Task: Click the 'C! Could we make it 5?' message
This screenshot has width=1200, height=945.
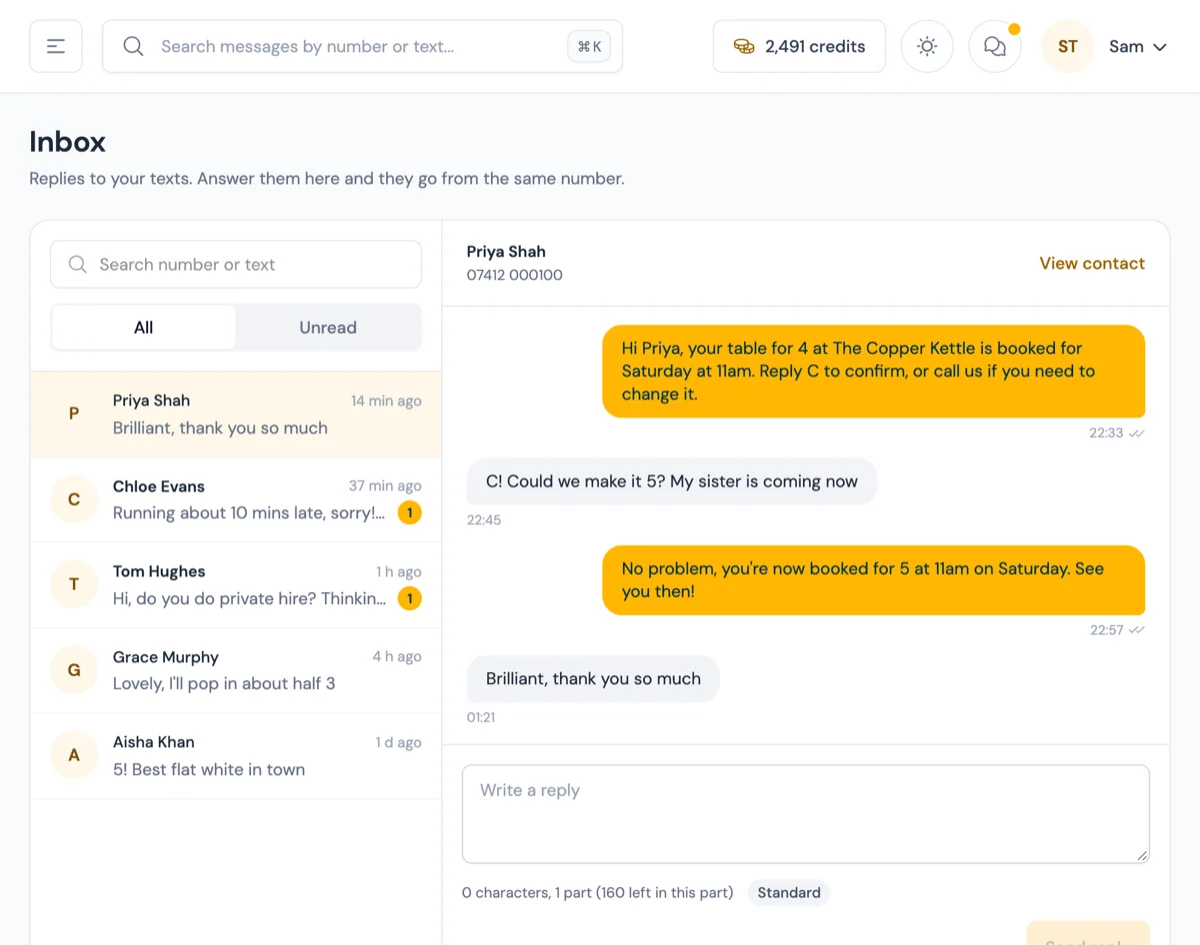Action: pyautogui.click(x=672, y=481)
